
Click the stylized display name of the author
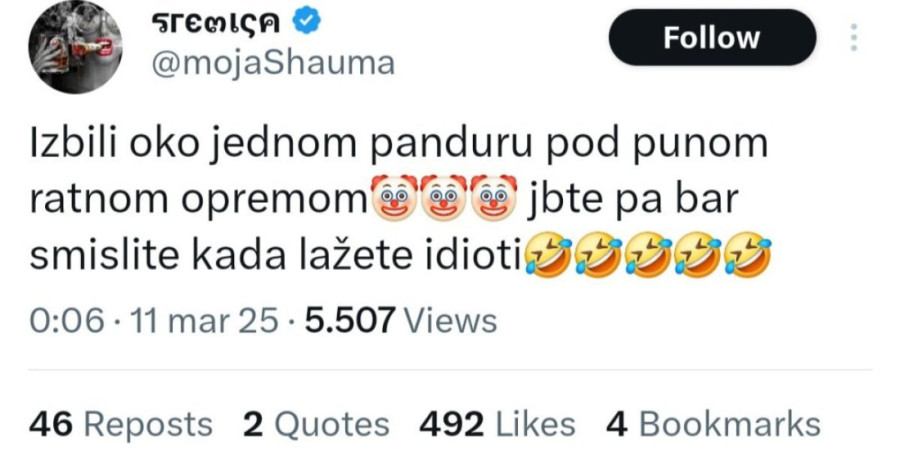click(216, 23)
